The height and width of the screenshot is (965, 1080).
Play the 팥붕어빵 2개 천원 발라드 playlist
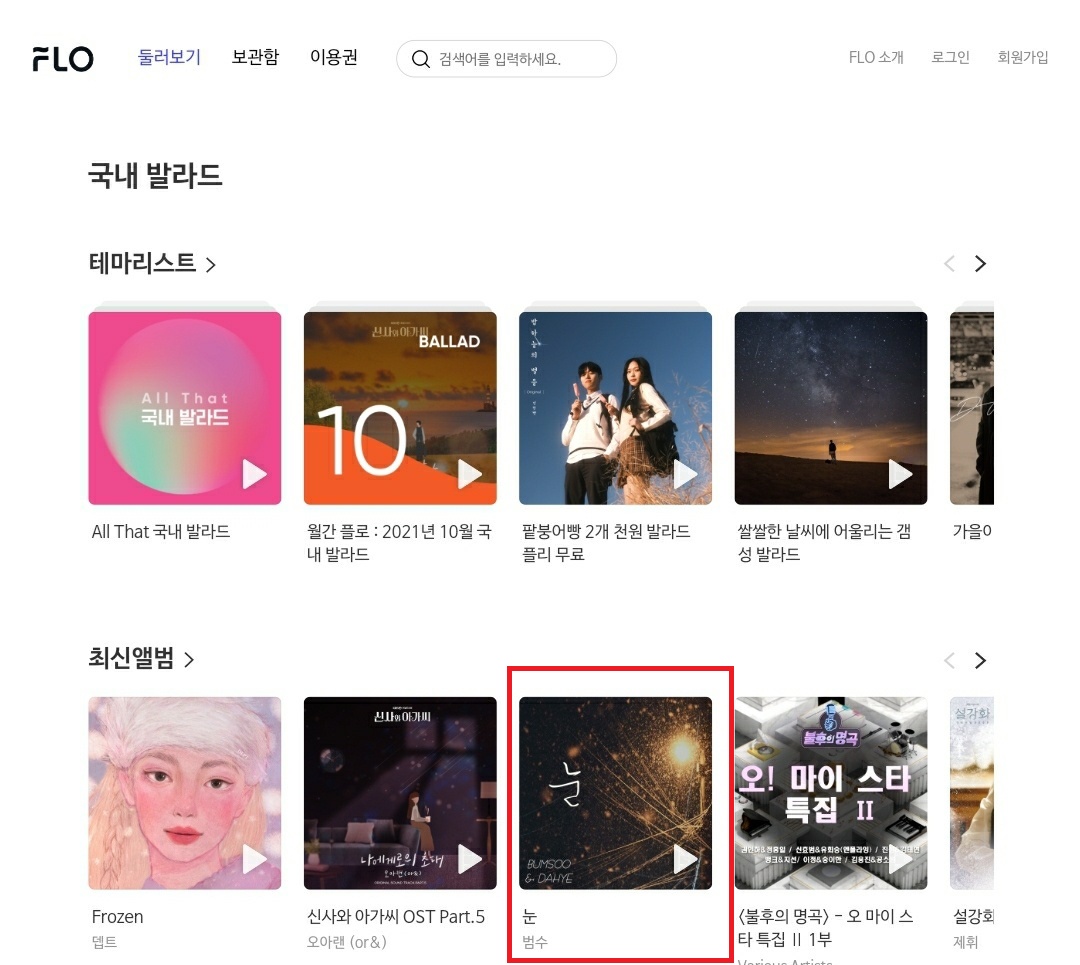tap(685, 474)
